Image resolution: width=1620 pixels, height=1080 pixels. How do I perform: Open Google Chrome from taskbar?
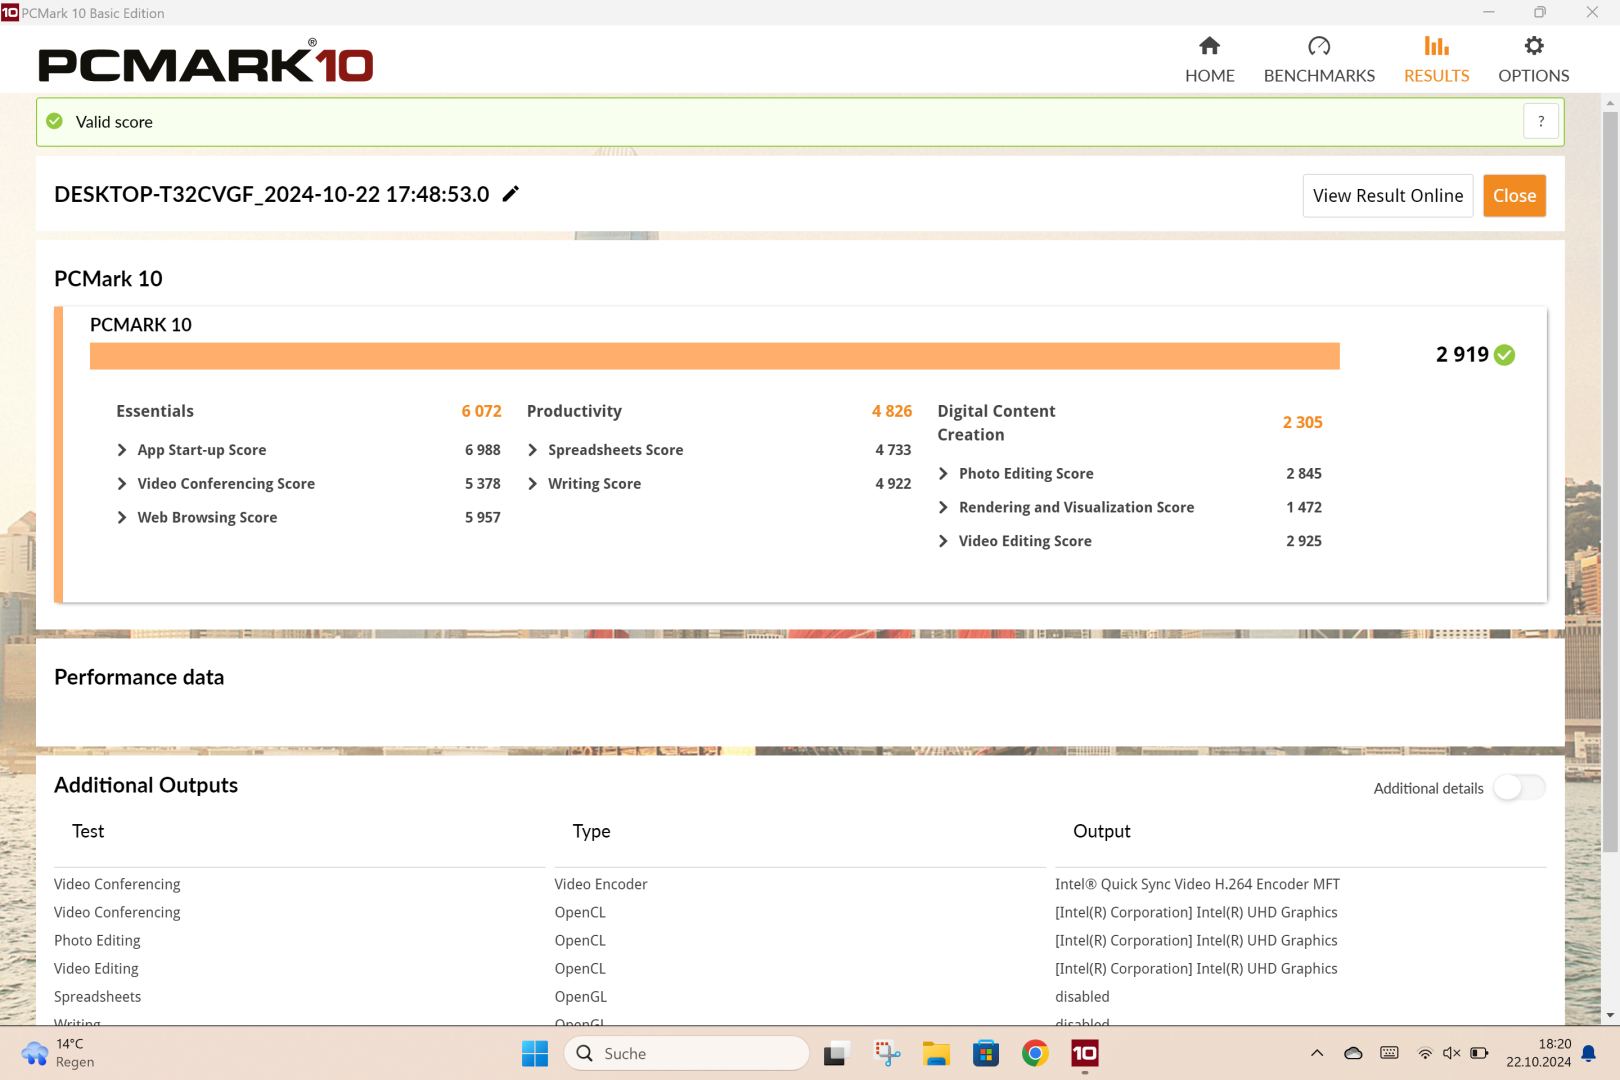point(1035,1053)
